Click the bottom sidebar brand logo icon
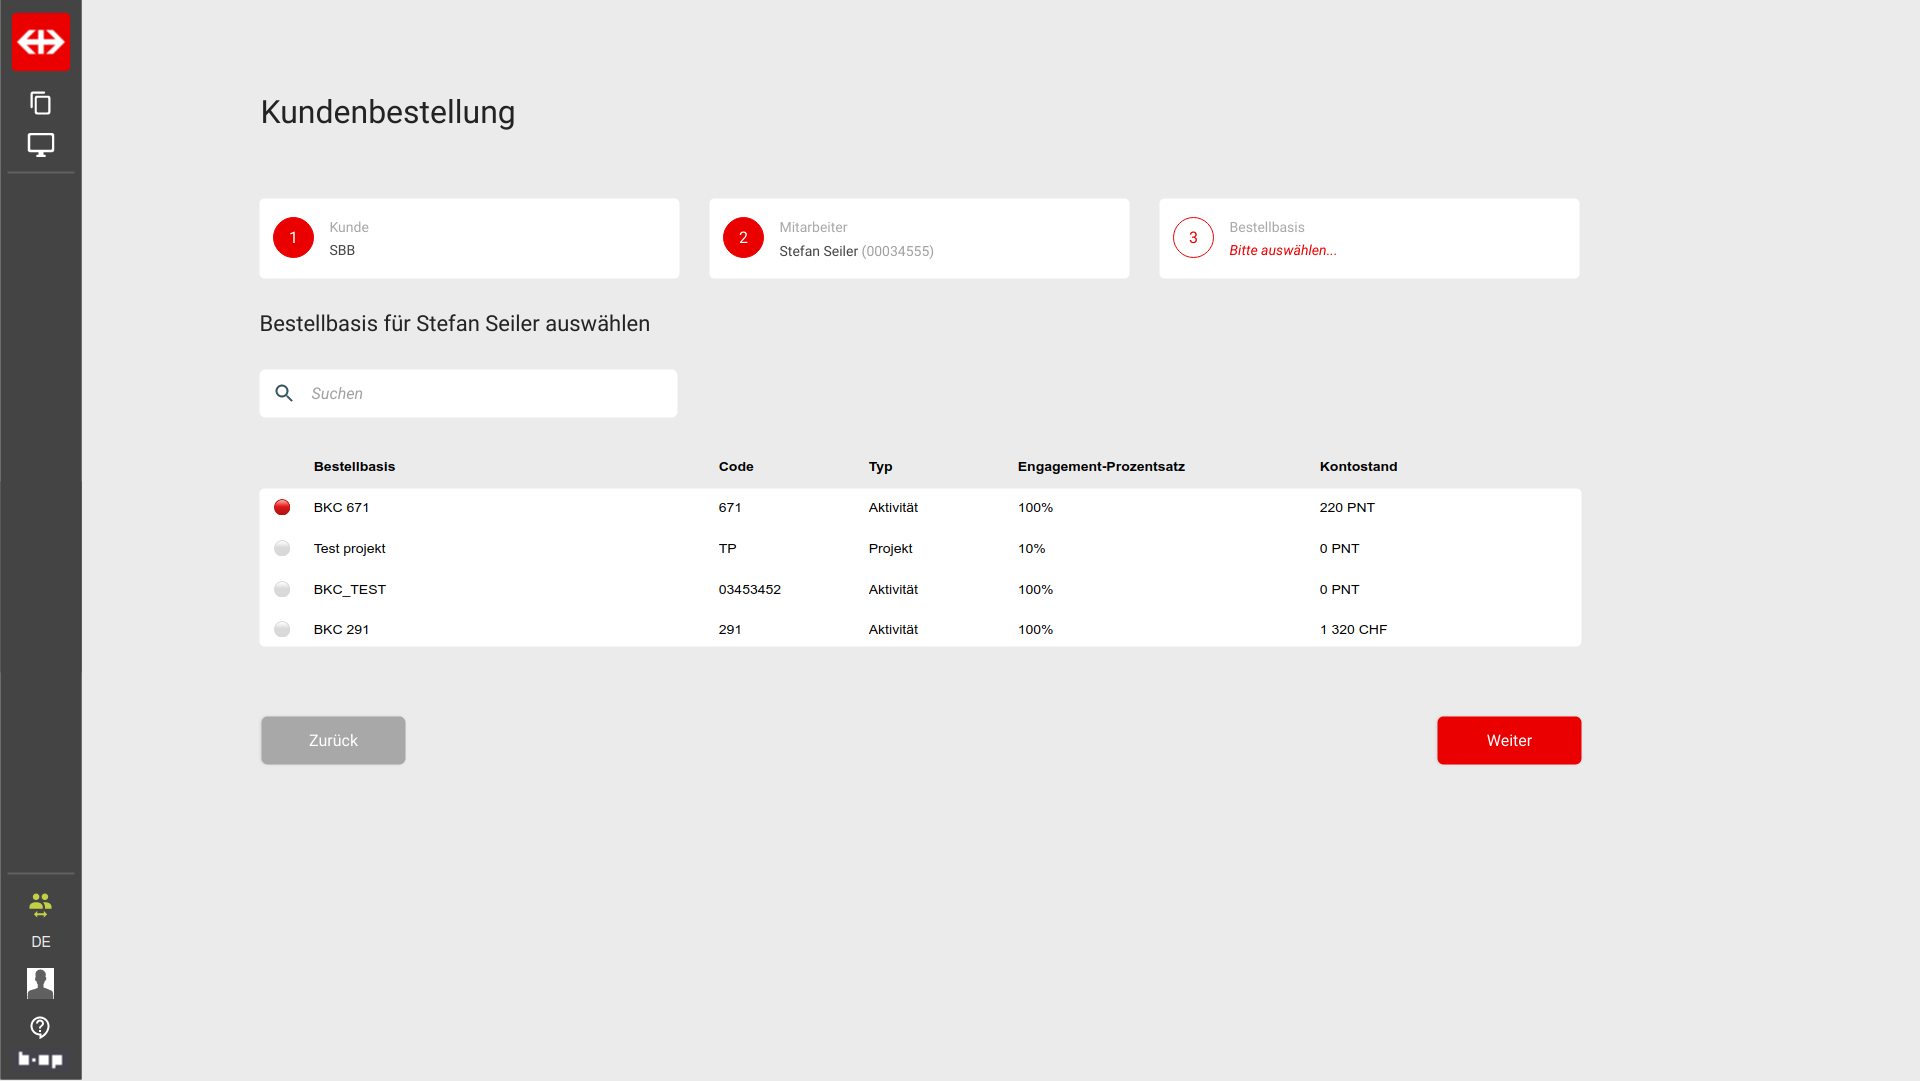1920x1081 pixels. tap(40, 1059)
